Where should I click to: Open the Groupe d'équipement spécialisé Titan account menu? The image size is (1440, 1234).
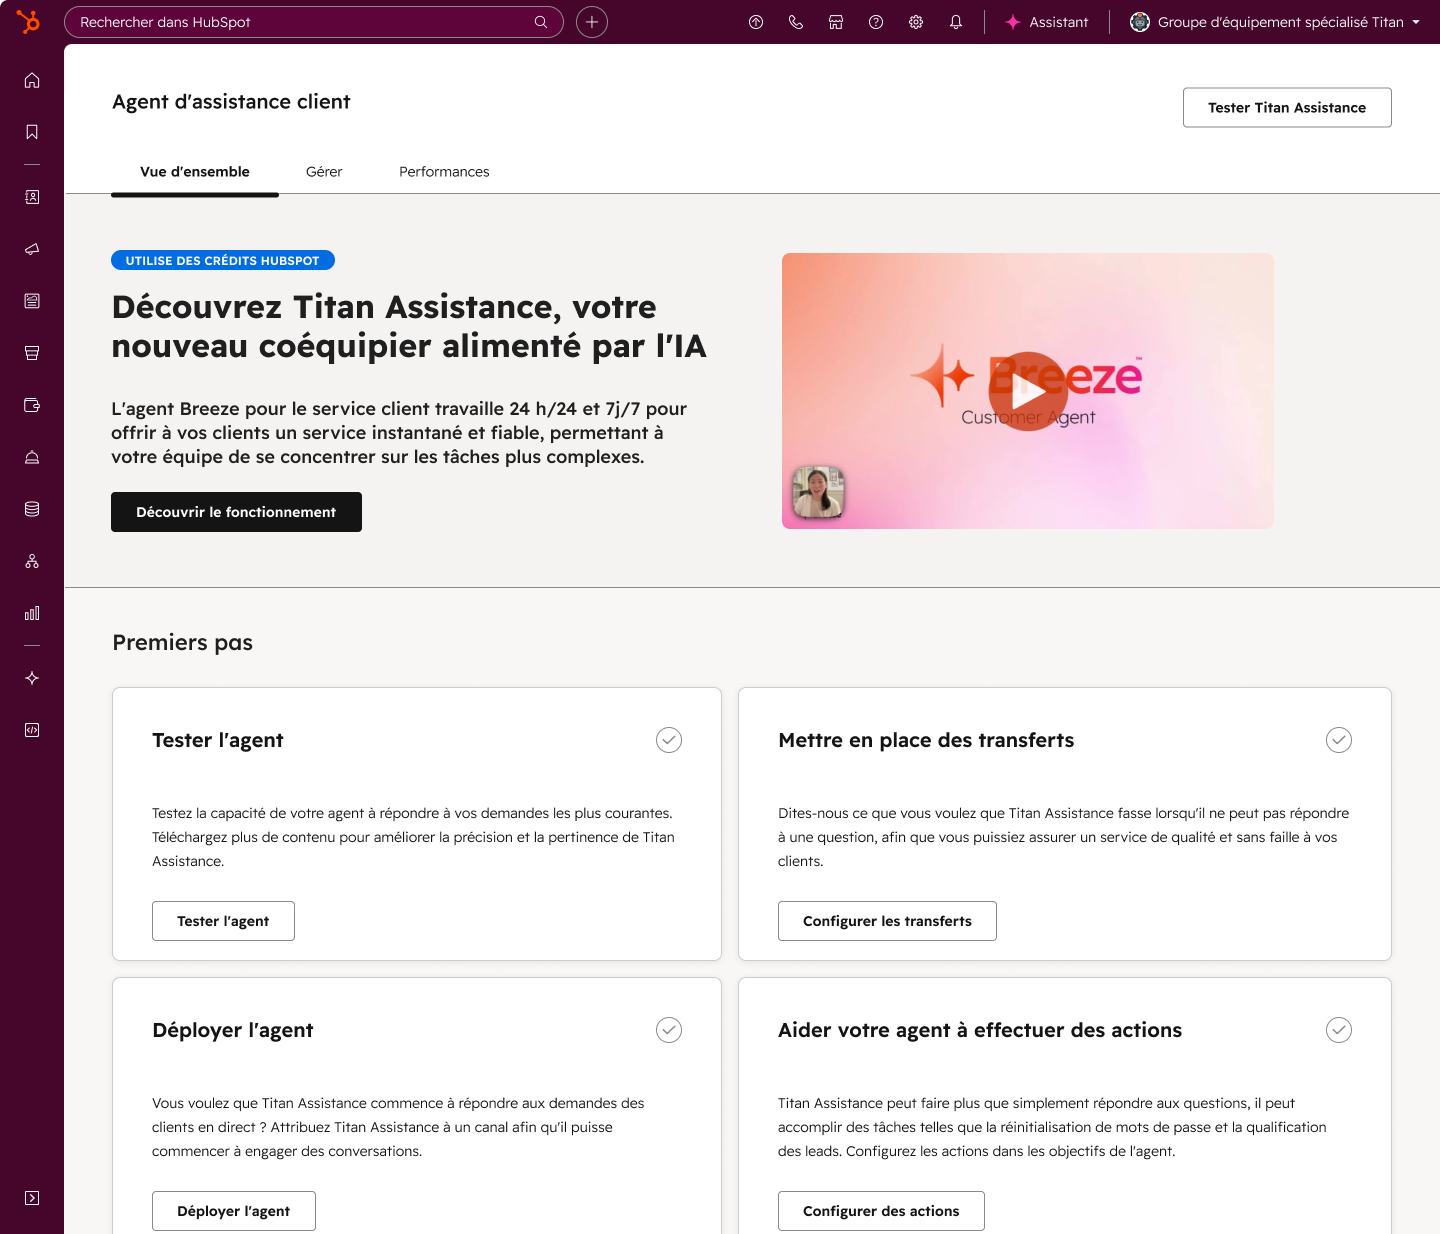1275,22
